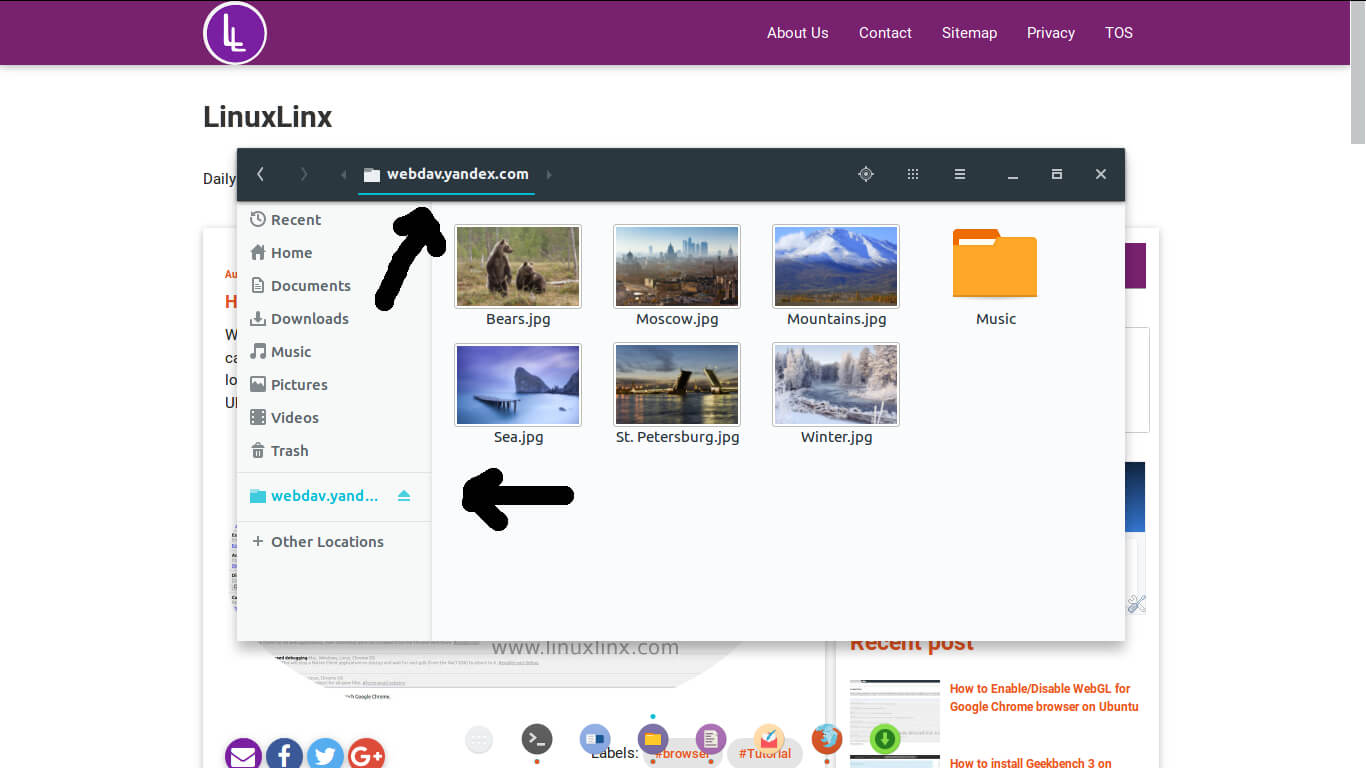Screen dimensions: 1366x768
Task: Open the #Tutorial label link
Action: pos(765,754)
